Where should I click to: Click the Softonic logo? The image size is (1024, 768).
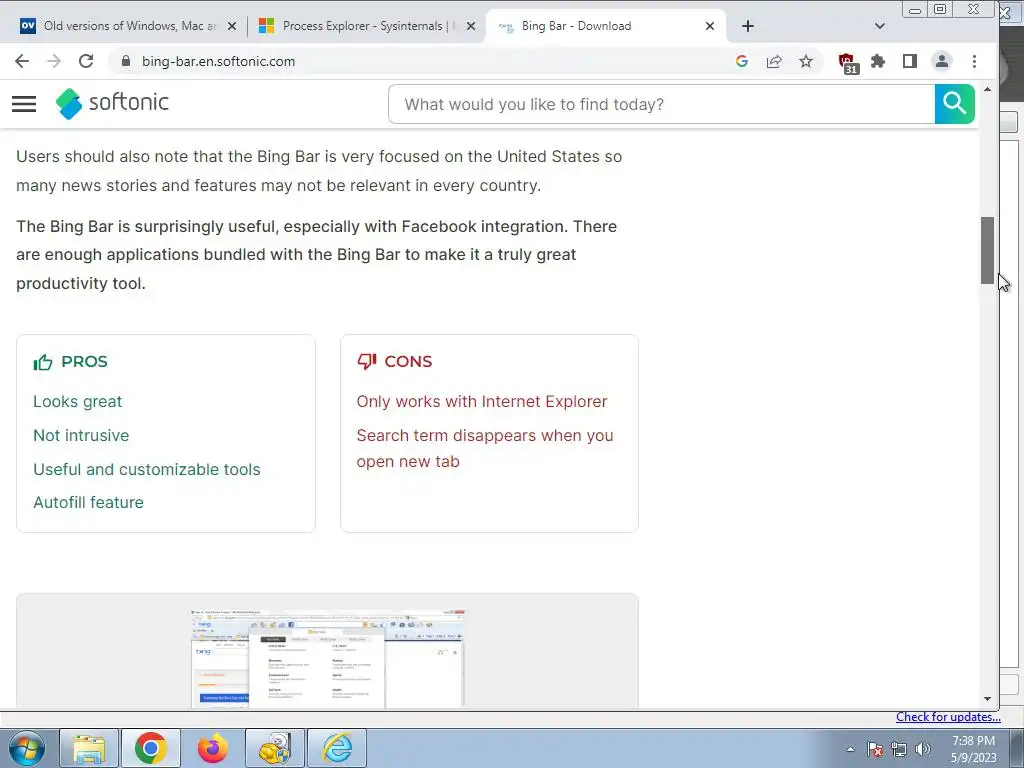pos(112,103)
